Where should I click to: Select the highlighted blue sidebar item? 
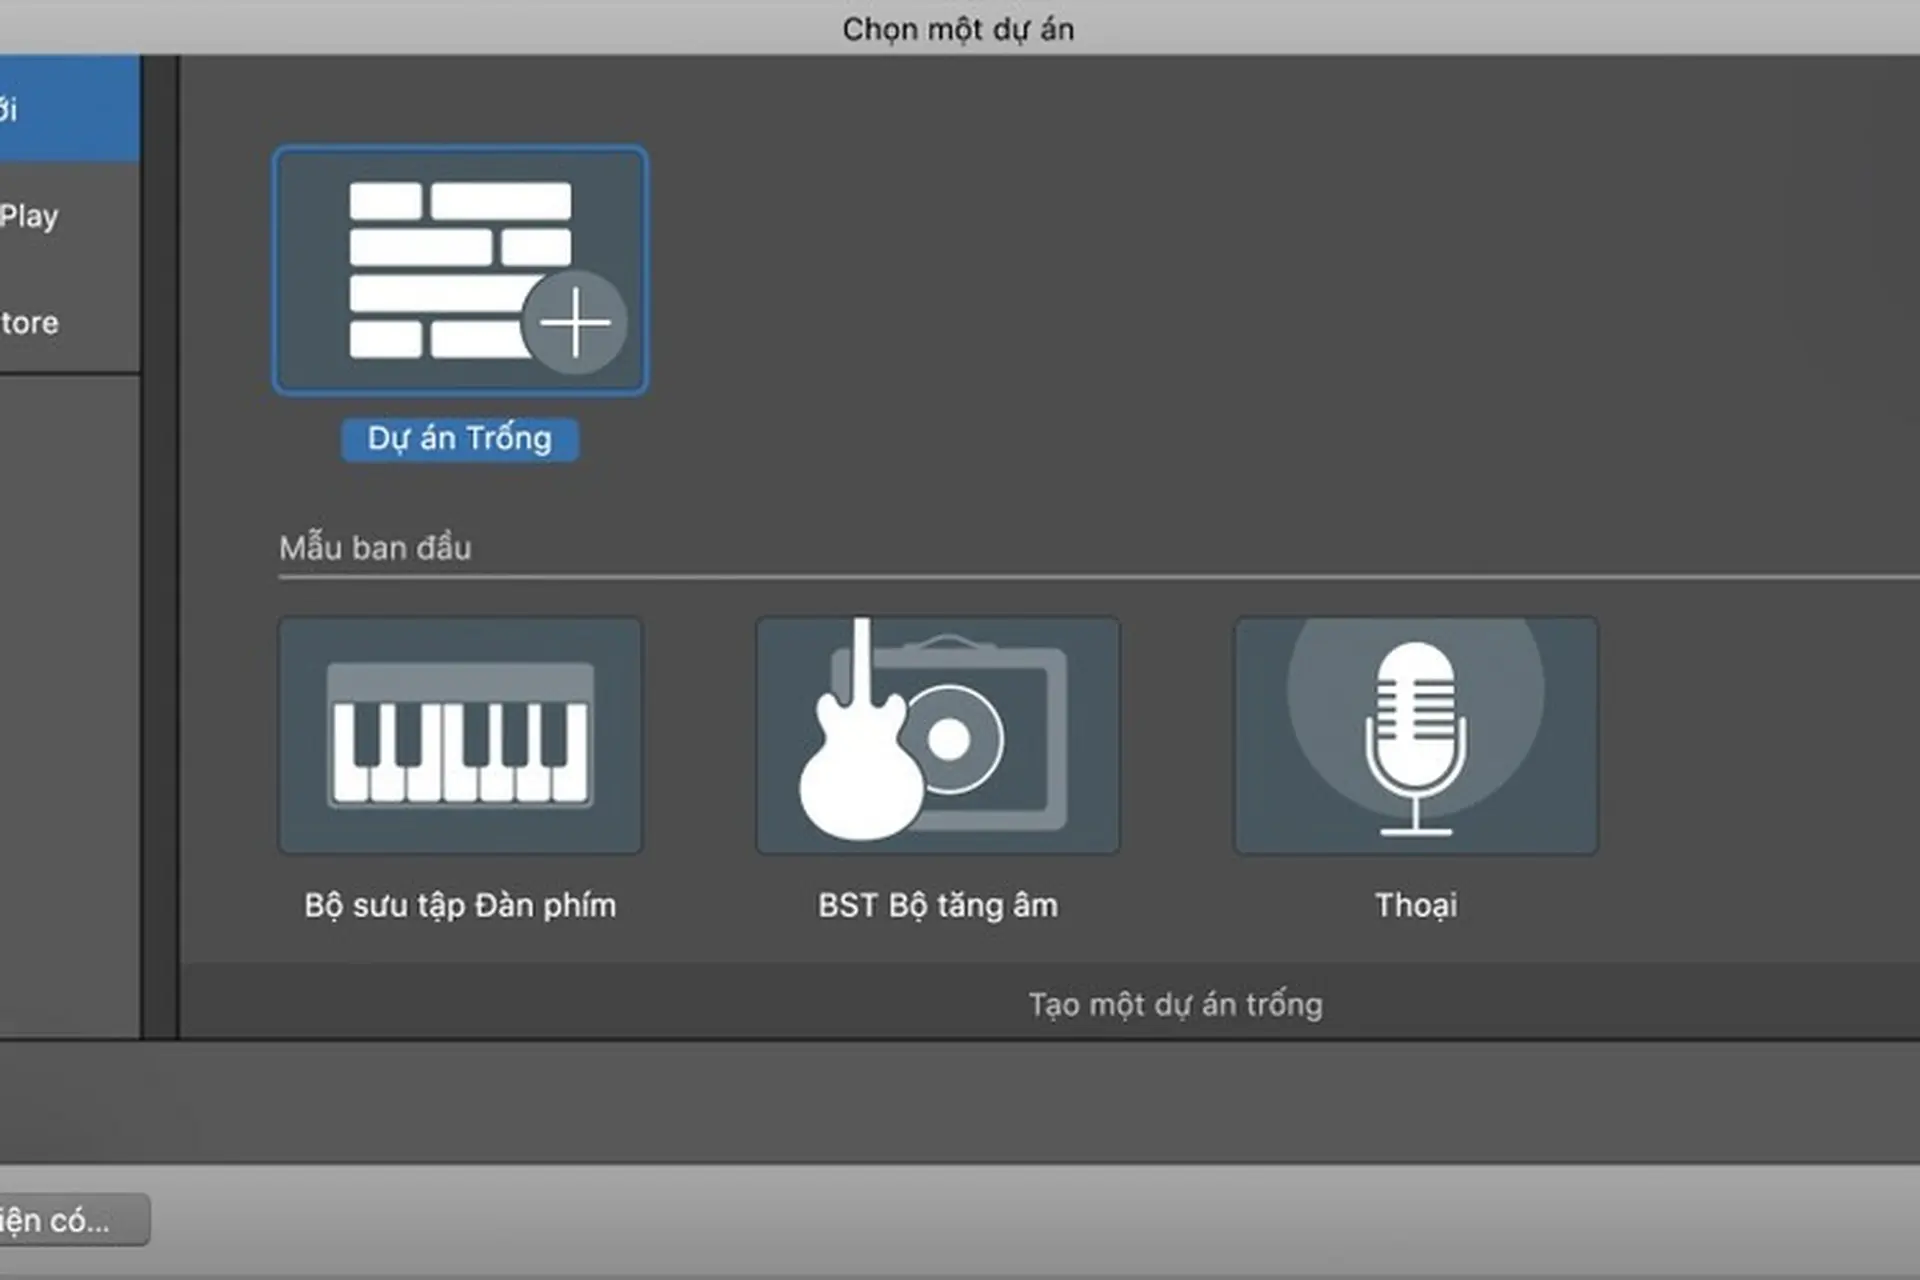click(70, 108)
